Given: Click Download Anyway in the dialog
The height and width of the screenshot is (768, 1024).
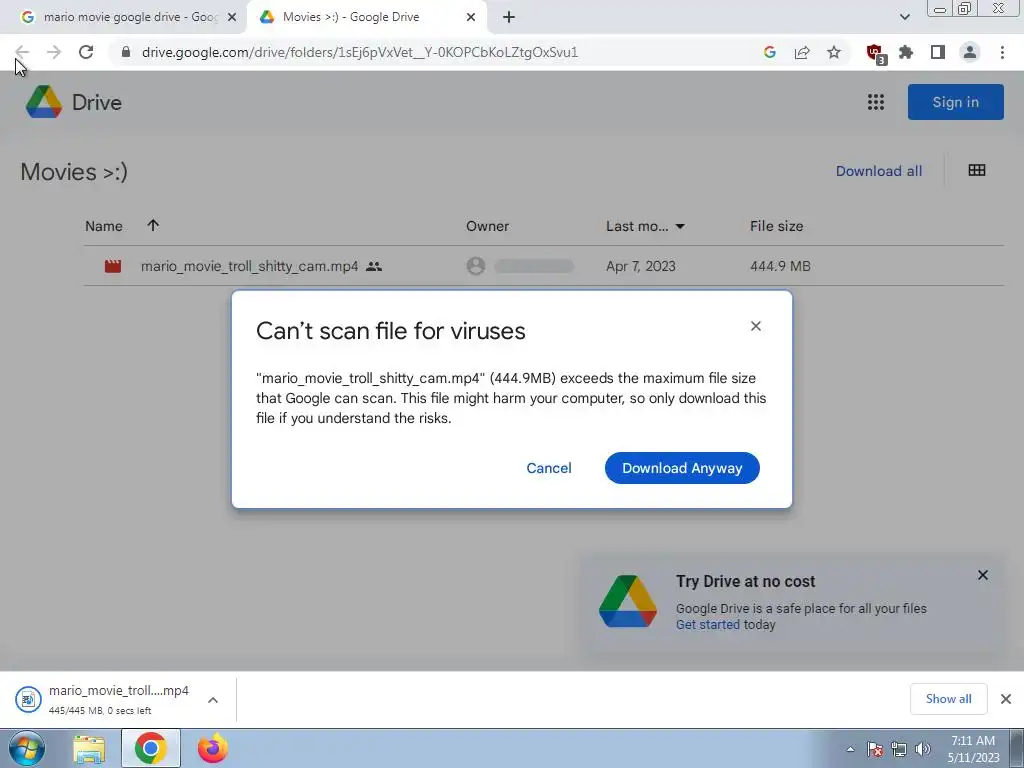Looking at the screenshot, I should pyautogui.click(x=682, y=468).
